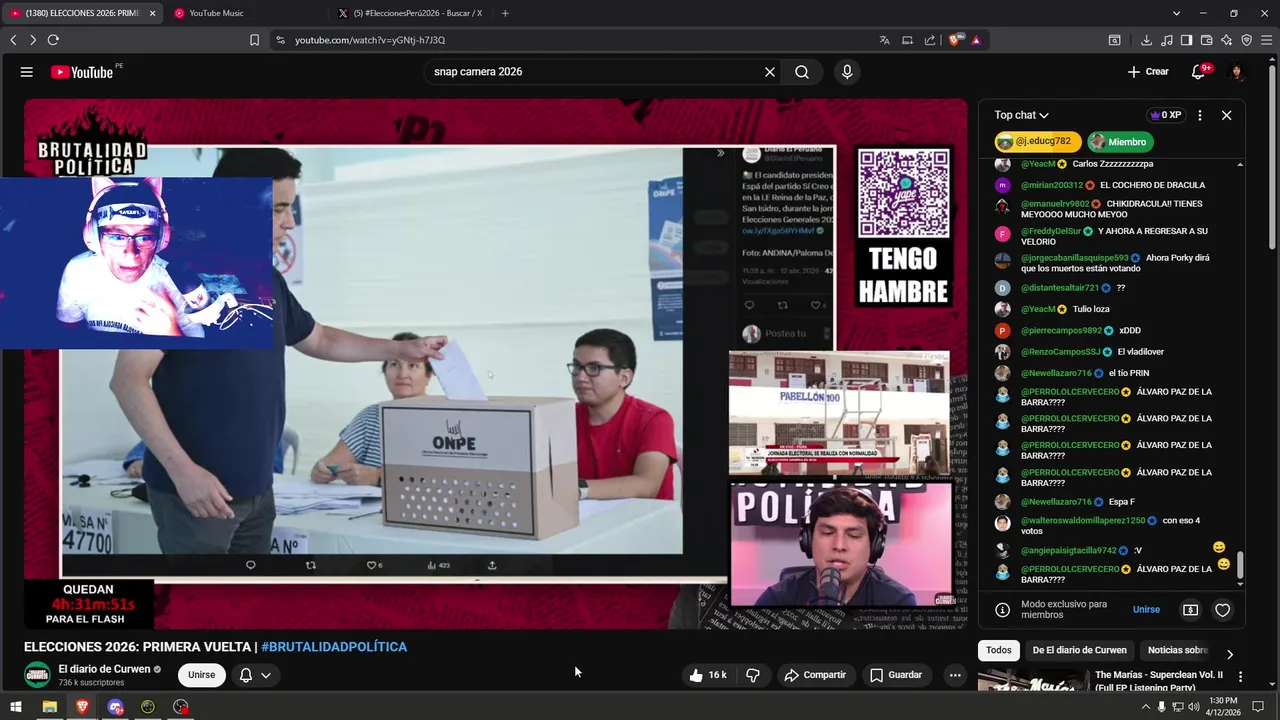The image size is (1280, 720).
Task: Open the tab search chevron in title bar
Action: coord(1176,13)
